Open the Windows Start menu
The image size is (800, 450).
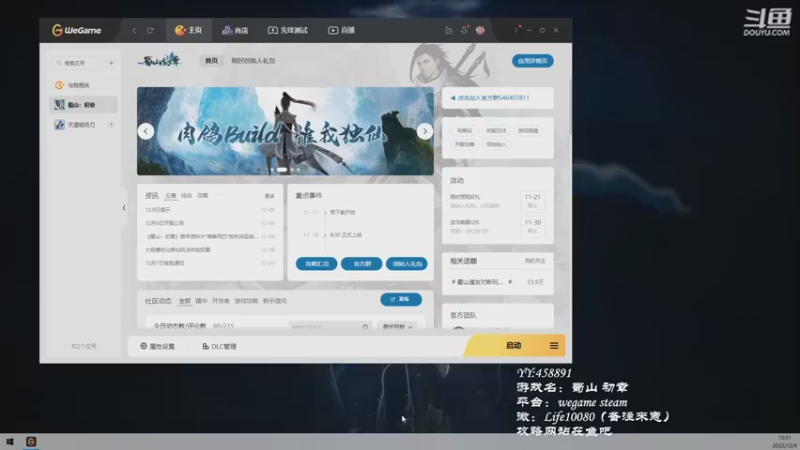pyautogui.click(x=10, y=442)
